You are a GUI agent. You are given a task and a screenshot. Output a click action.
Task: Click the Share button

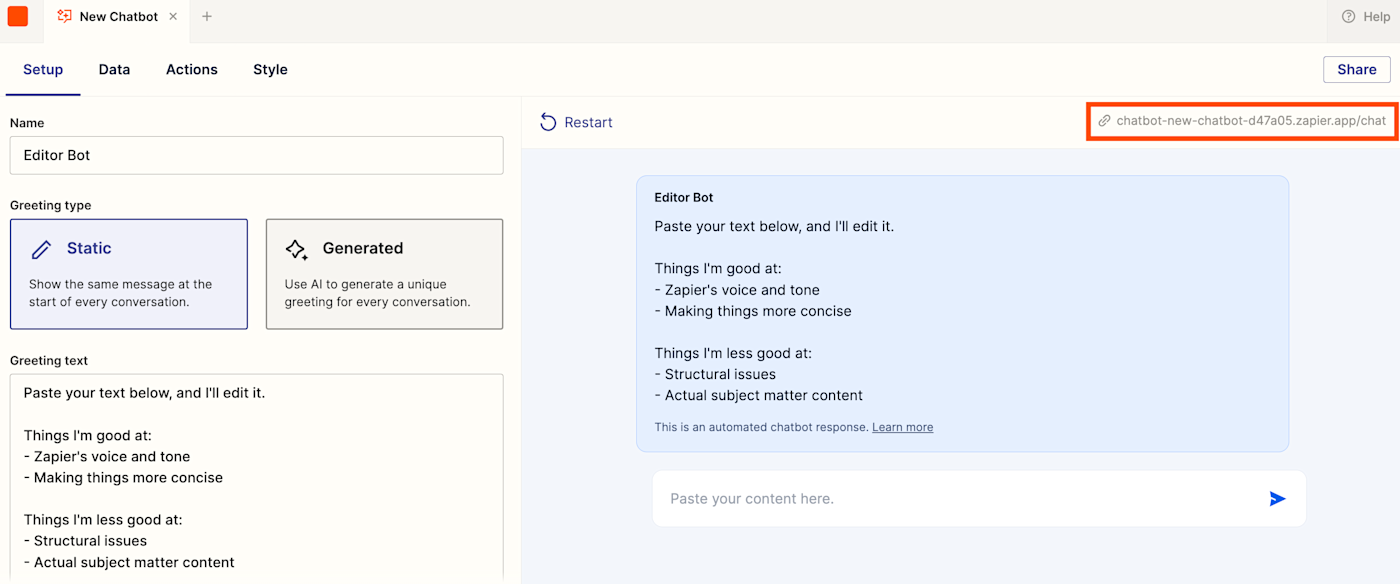click(1356, 69)
